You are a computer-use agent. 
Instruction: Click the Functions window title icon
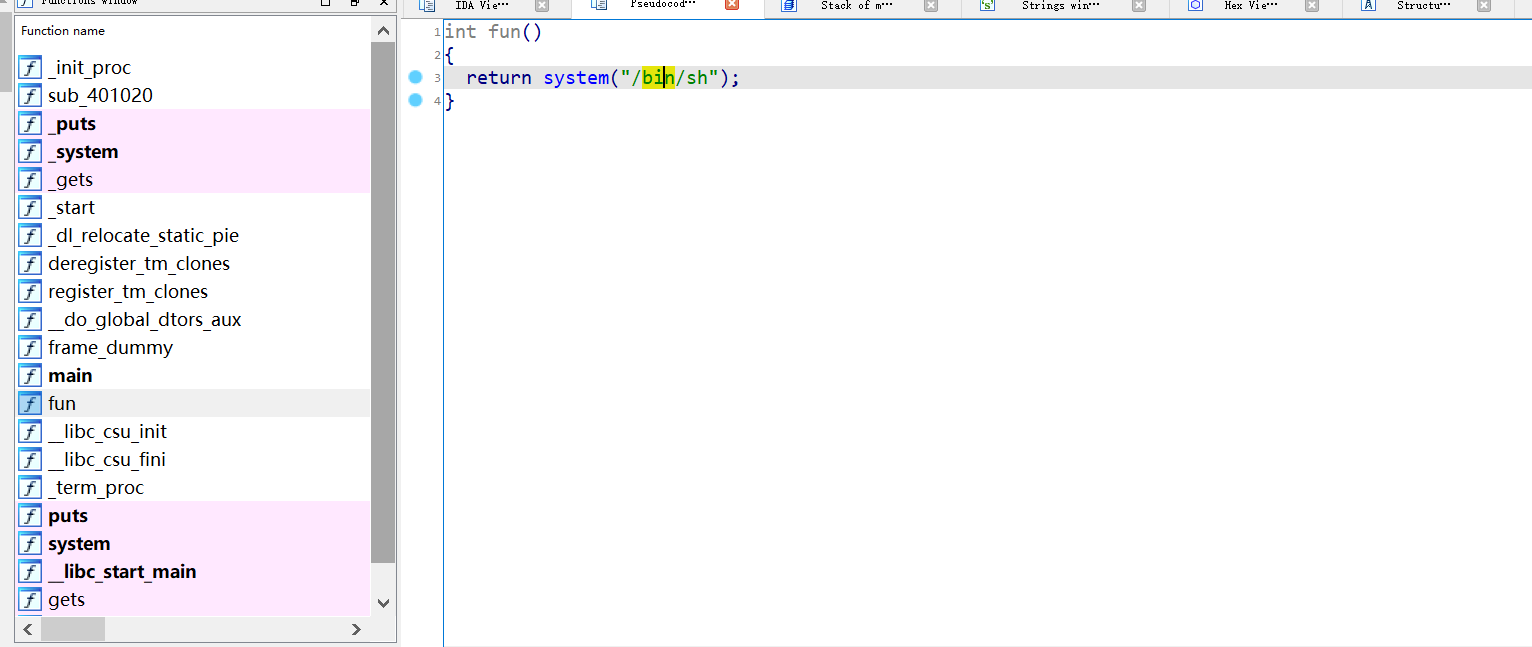click(26, 3)
